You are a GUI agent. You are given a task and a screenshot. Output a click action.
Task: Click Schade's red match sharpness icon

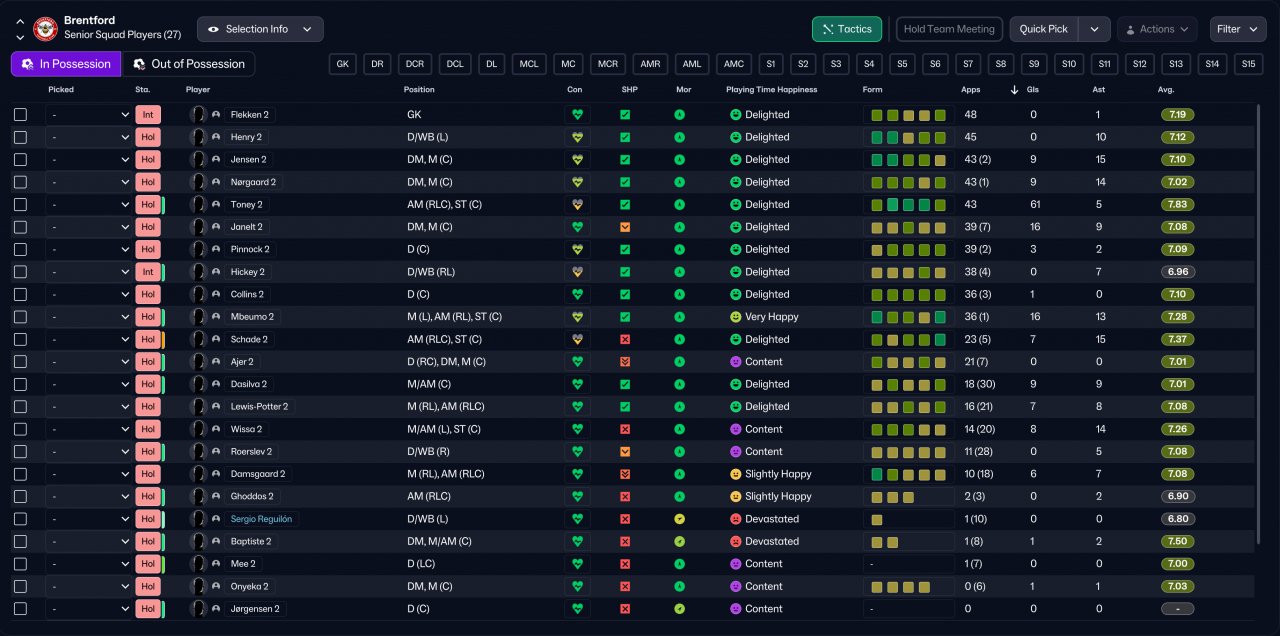point(625,340)
